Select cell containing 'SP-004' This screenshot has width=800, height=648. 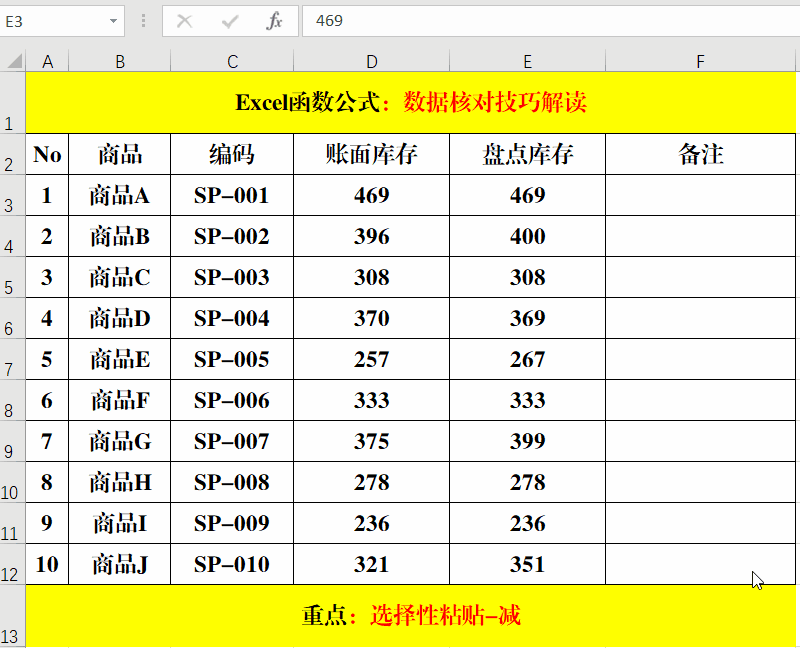(232, 318)
